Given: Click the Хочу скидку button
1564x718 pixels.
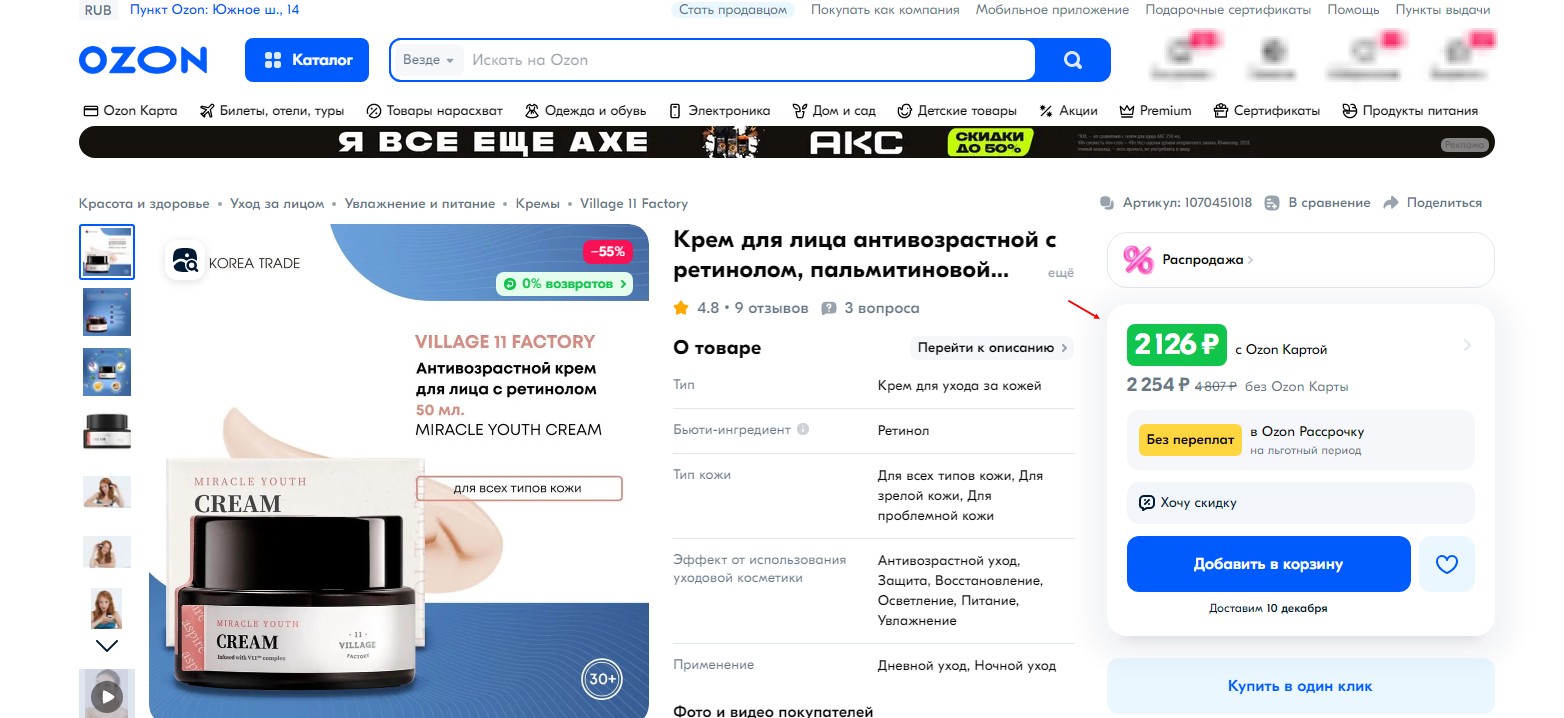Looking at the screenshot, I should click(x=1300, y=502).
